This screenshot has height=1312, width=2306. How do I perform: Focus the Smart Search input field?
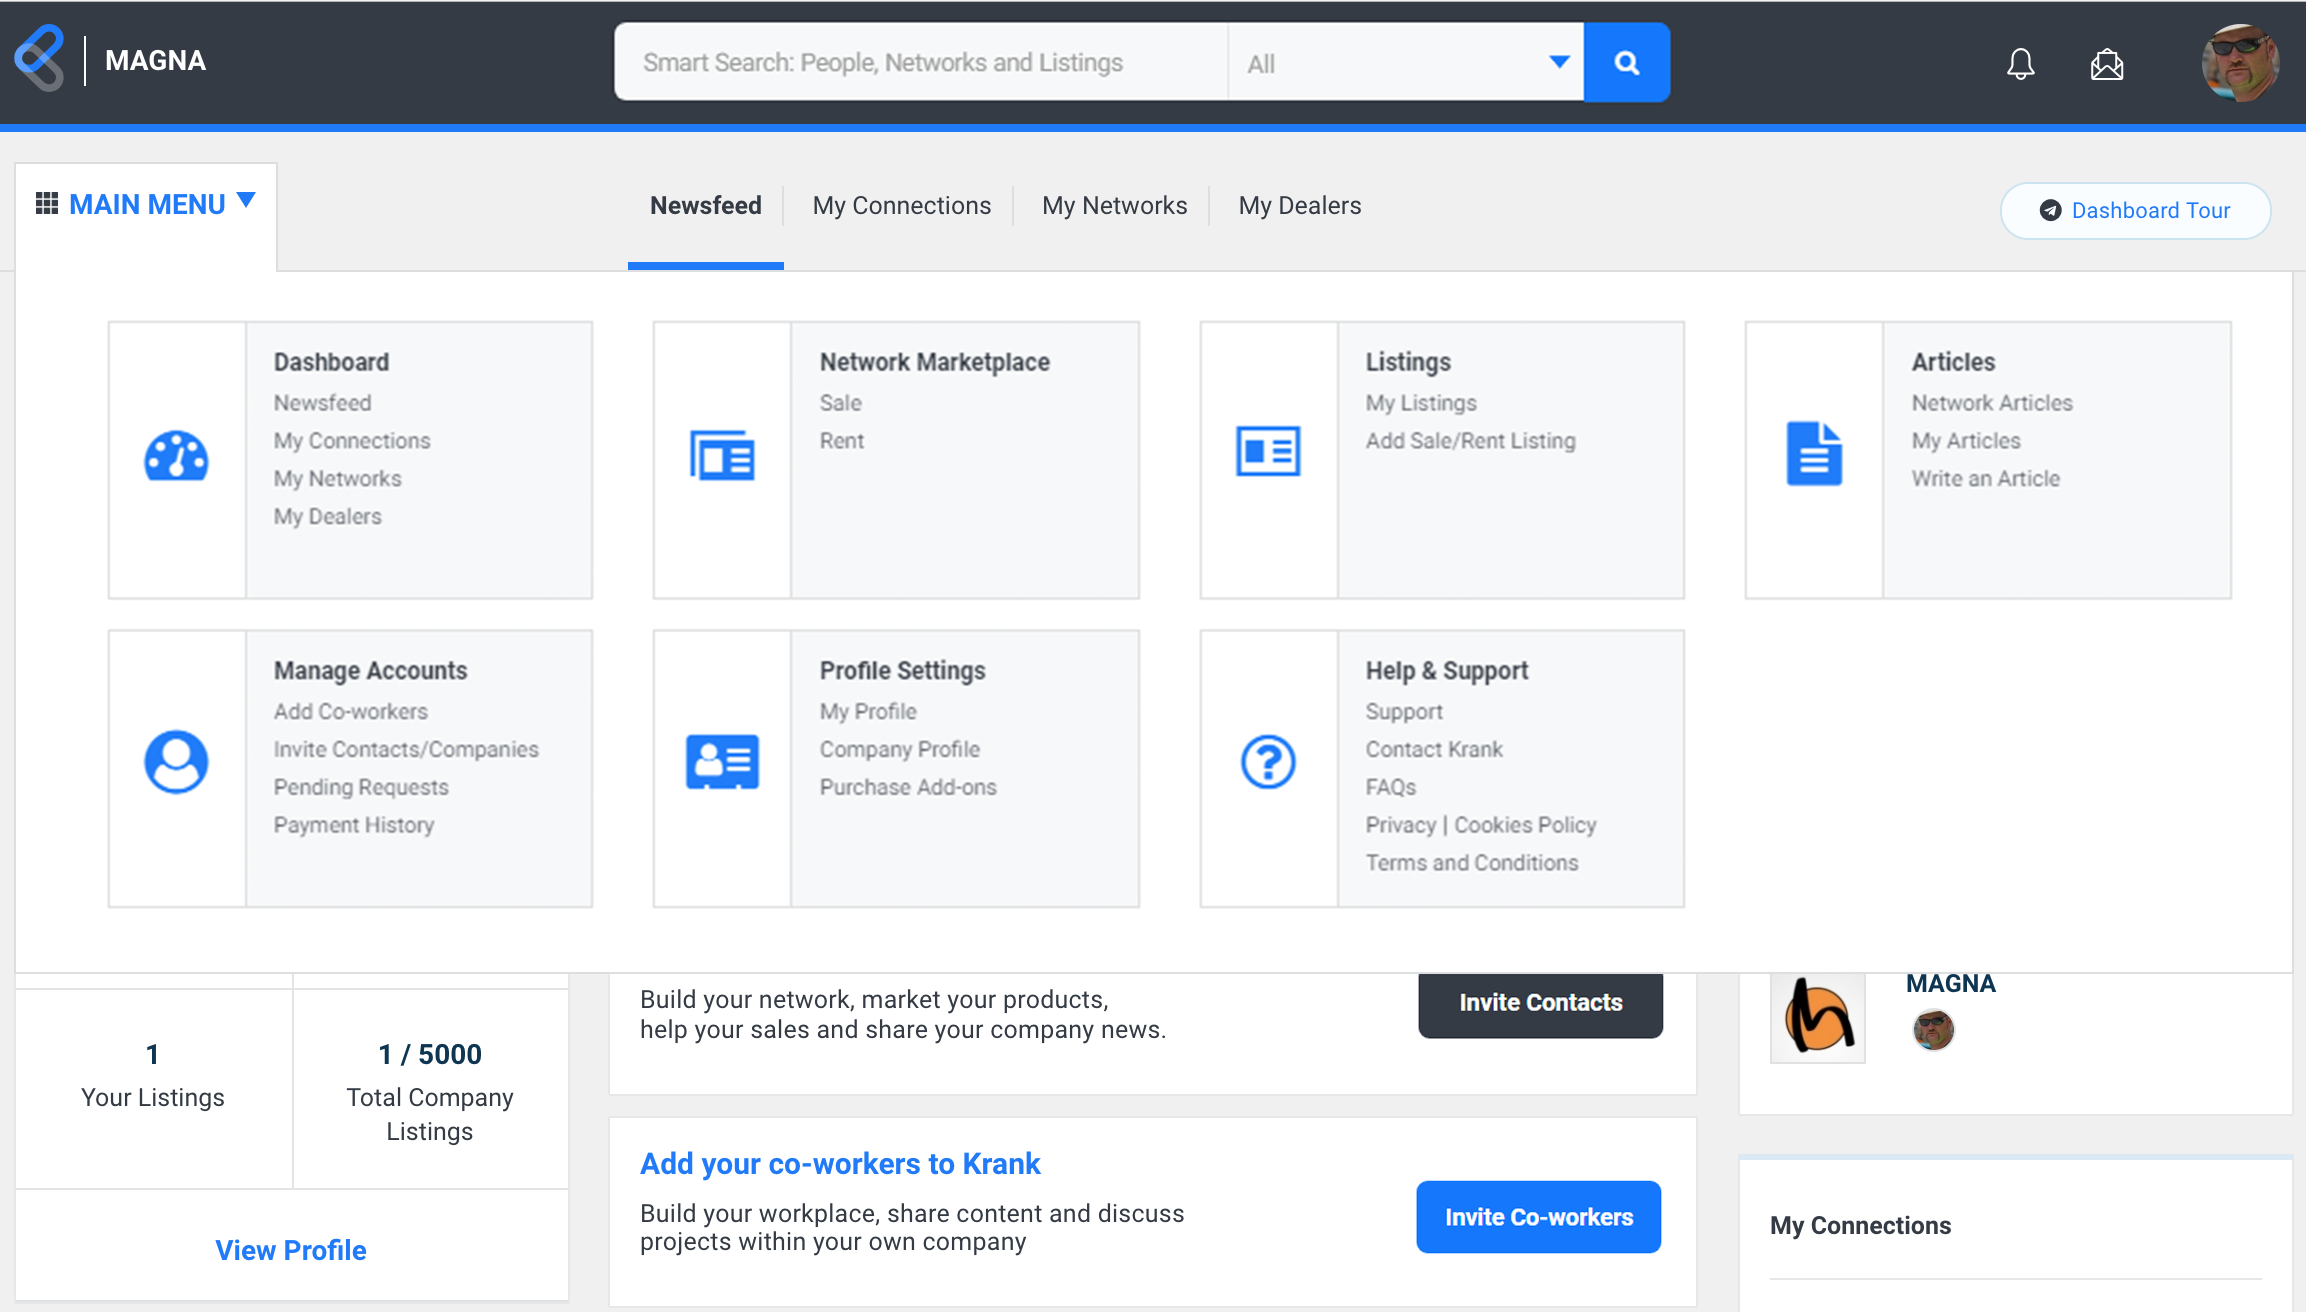[x=921, y=62]
